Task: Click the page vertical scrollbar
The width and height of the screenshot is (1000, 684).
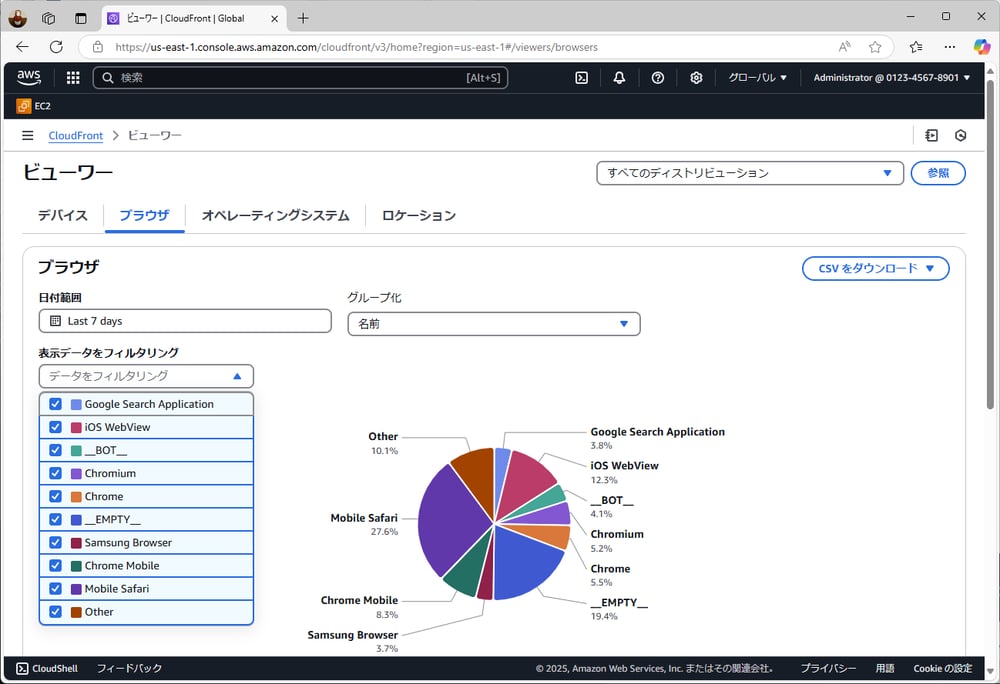Action: point(990,245)
